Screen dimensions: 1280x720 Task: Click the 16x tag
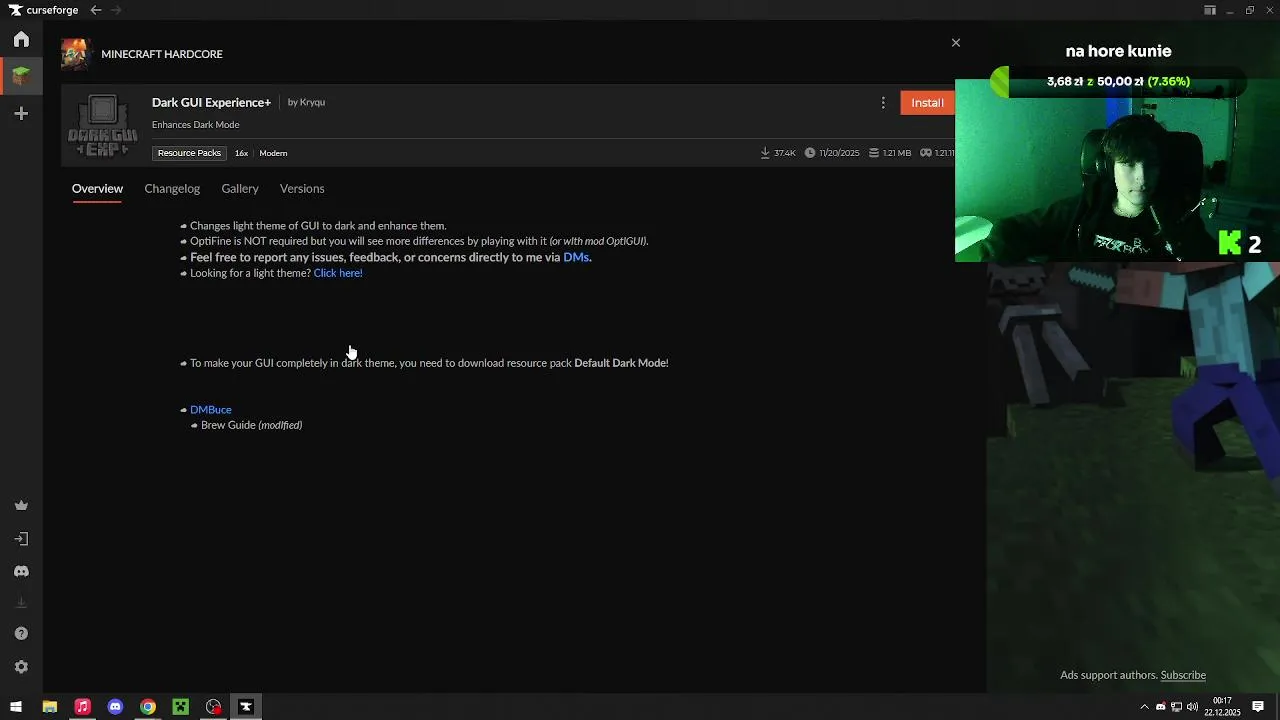coord(241,153)
